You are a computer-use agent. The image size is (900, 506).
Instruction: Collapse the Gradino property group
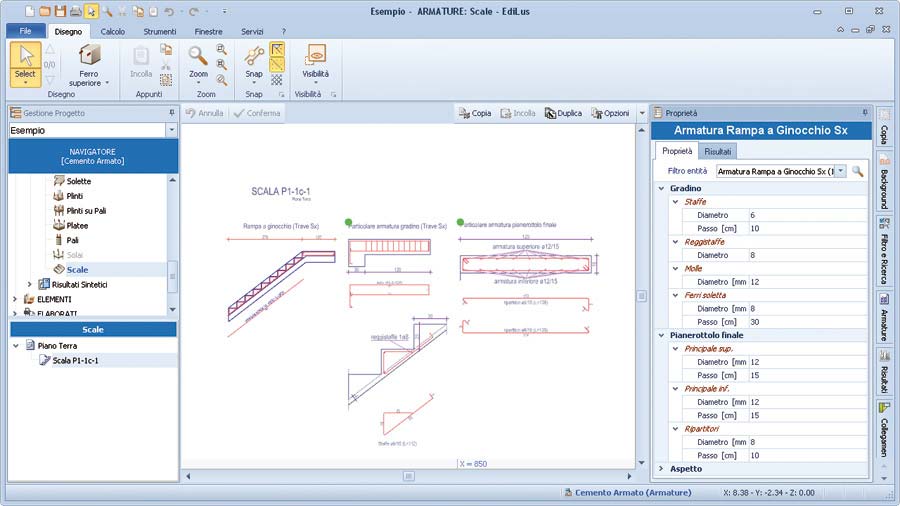661,188
